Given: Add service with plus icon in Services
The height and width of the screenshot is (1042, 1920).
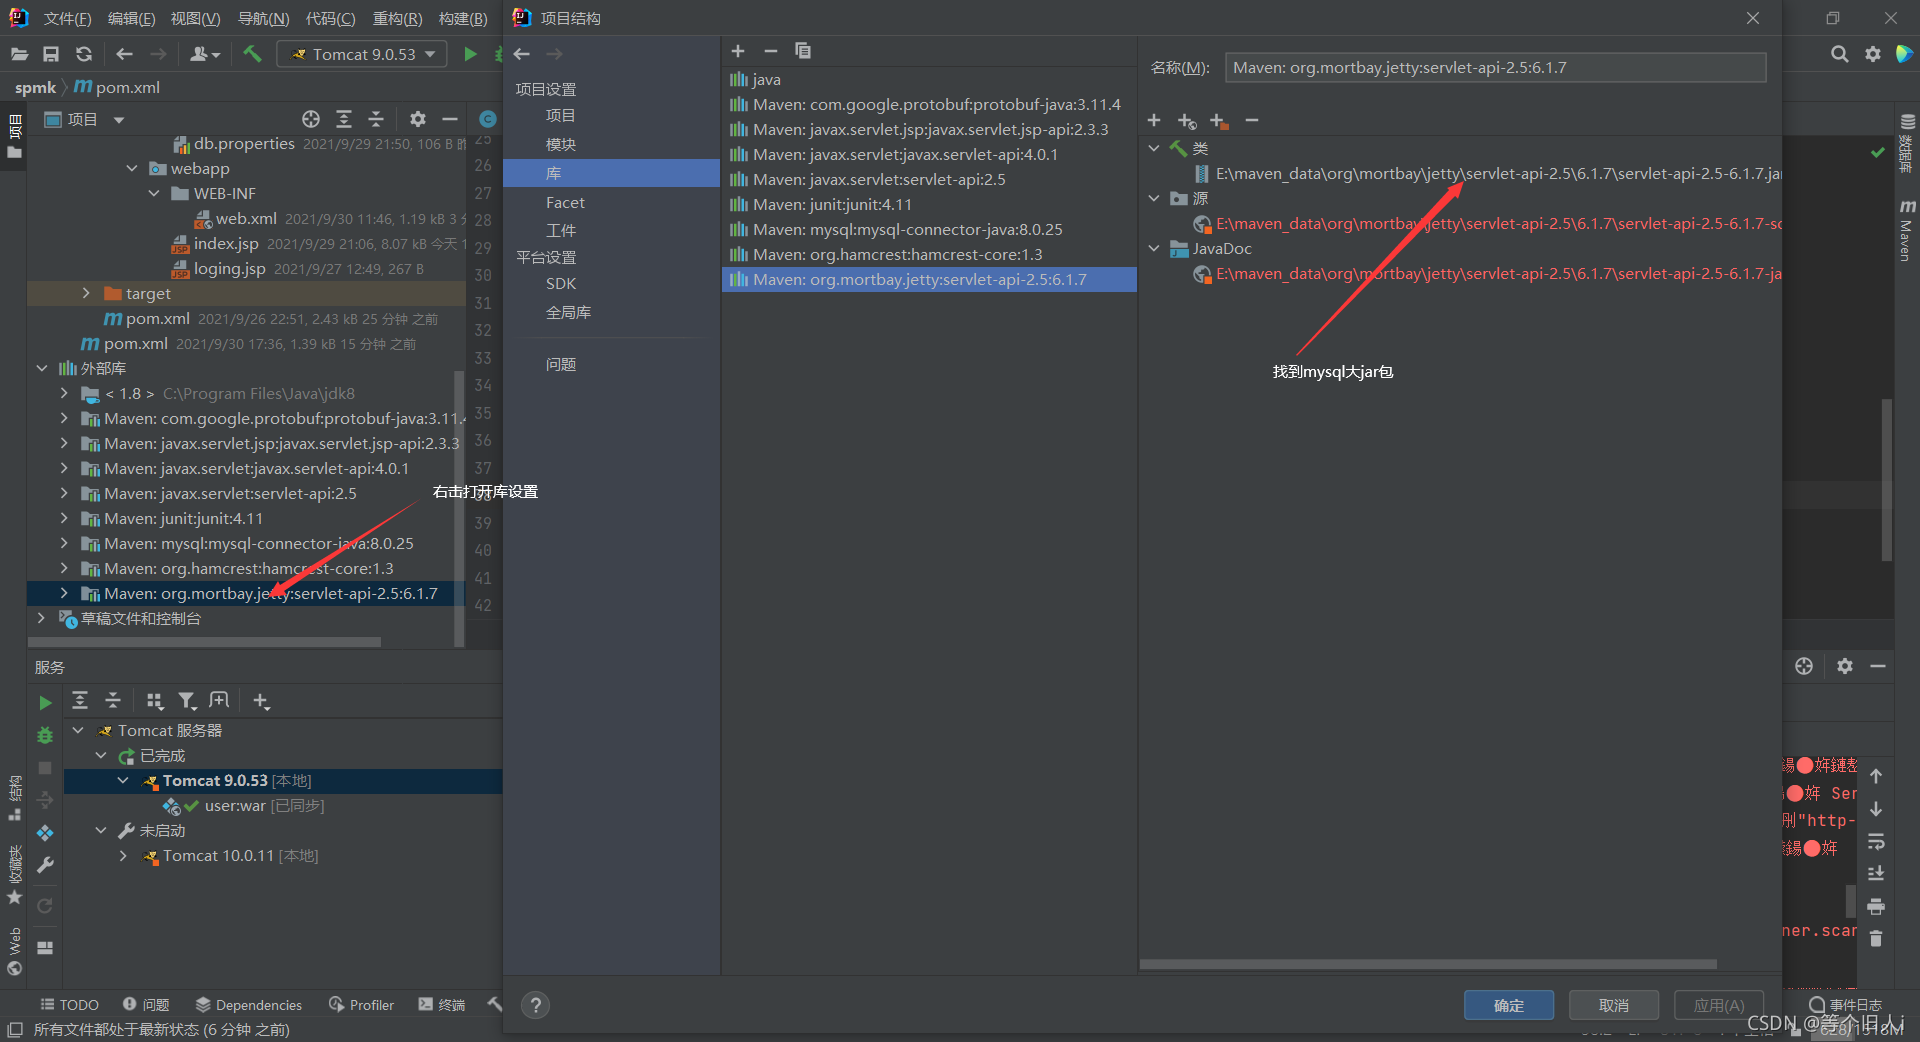Looking at the screenshot, I should pos(261,701).
